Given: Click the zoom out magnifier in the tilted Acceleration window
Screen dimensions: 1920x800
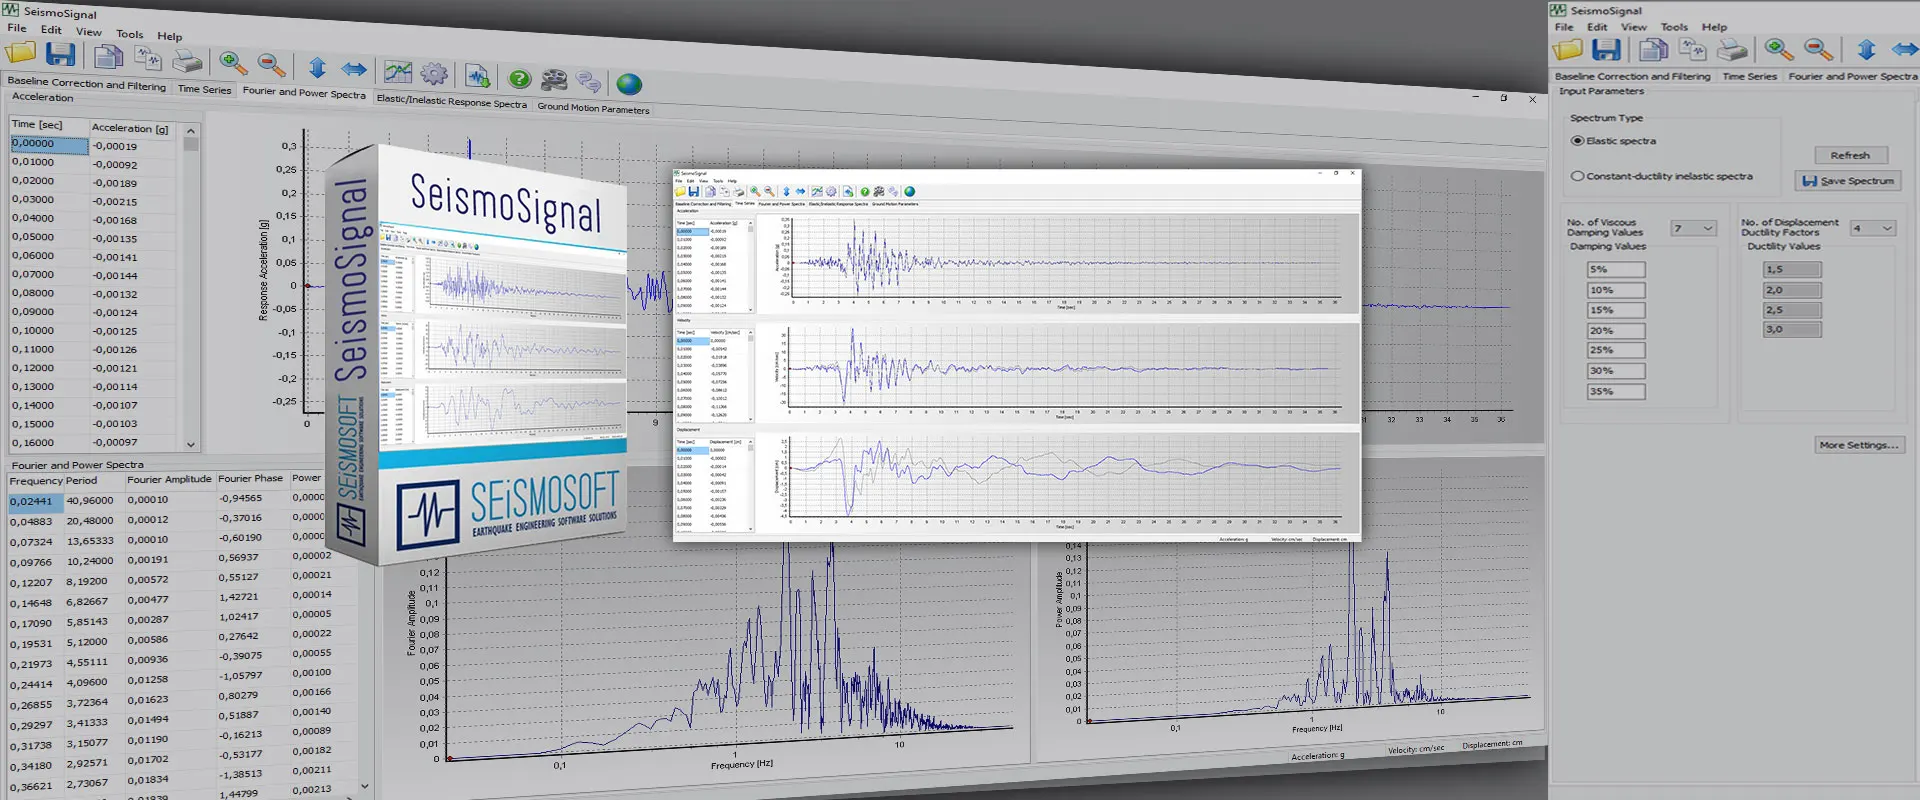Looking at the screenshot, I should tap(271, 65).
